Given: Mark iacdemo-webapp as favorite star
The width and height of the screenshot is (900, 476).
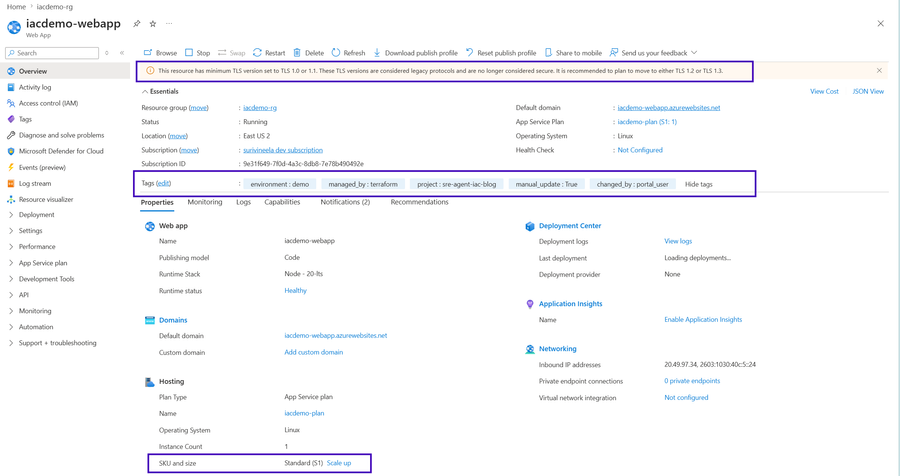Looking at the screenshot, I should pyautogui.click(x=153, y=24).
